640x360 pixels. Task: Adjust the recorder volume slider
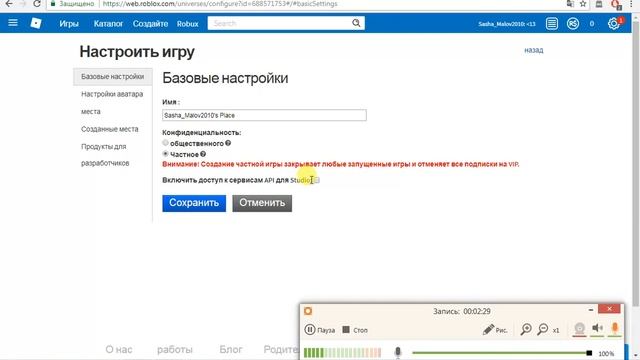(x=502, y=353)
